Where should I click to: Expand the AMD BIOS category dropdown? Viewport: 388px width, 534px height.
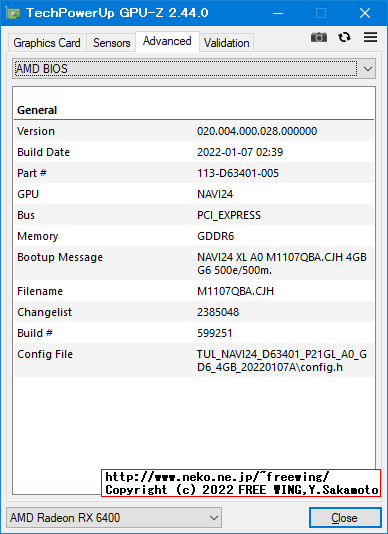click(194, 69)
